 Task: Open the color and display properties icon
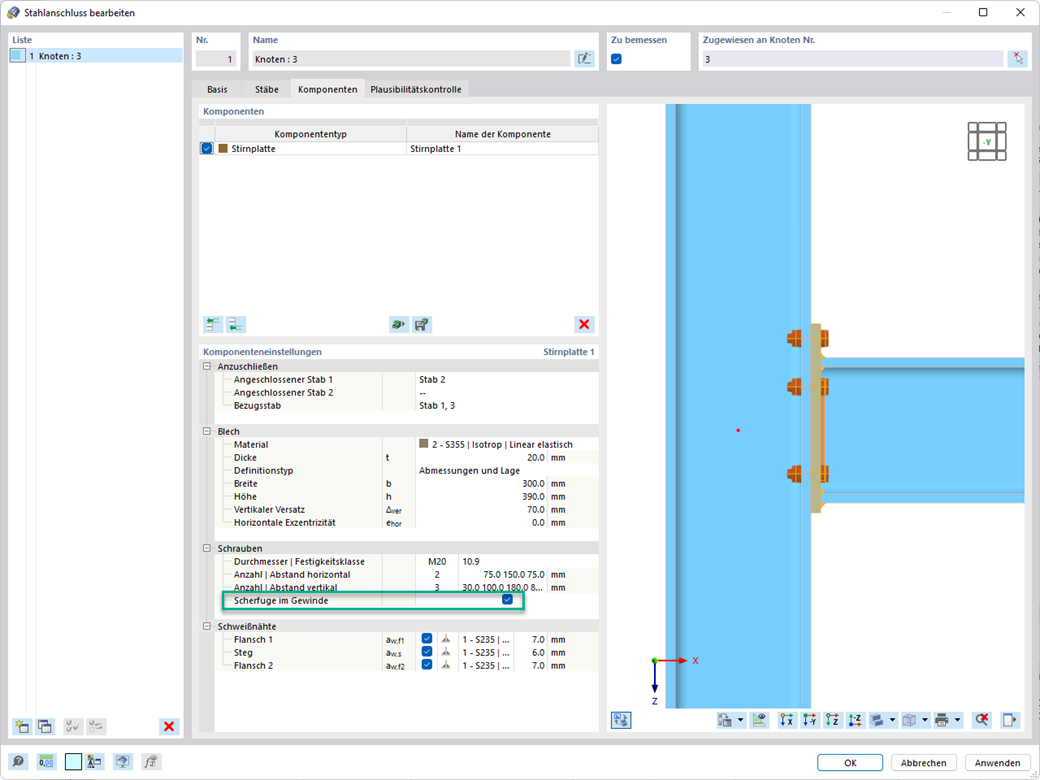point(95,761)
